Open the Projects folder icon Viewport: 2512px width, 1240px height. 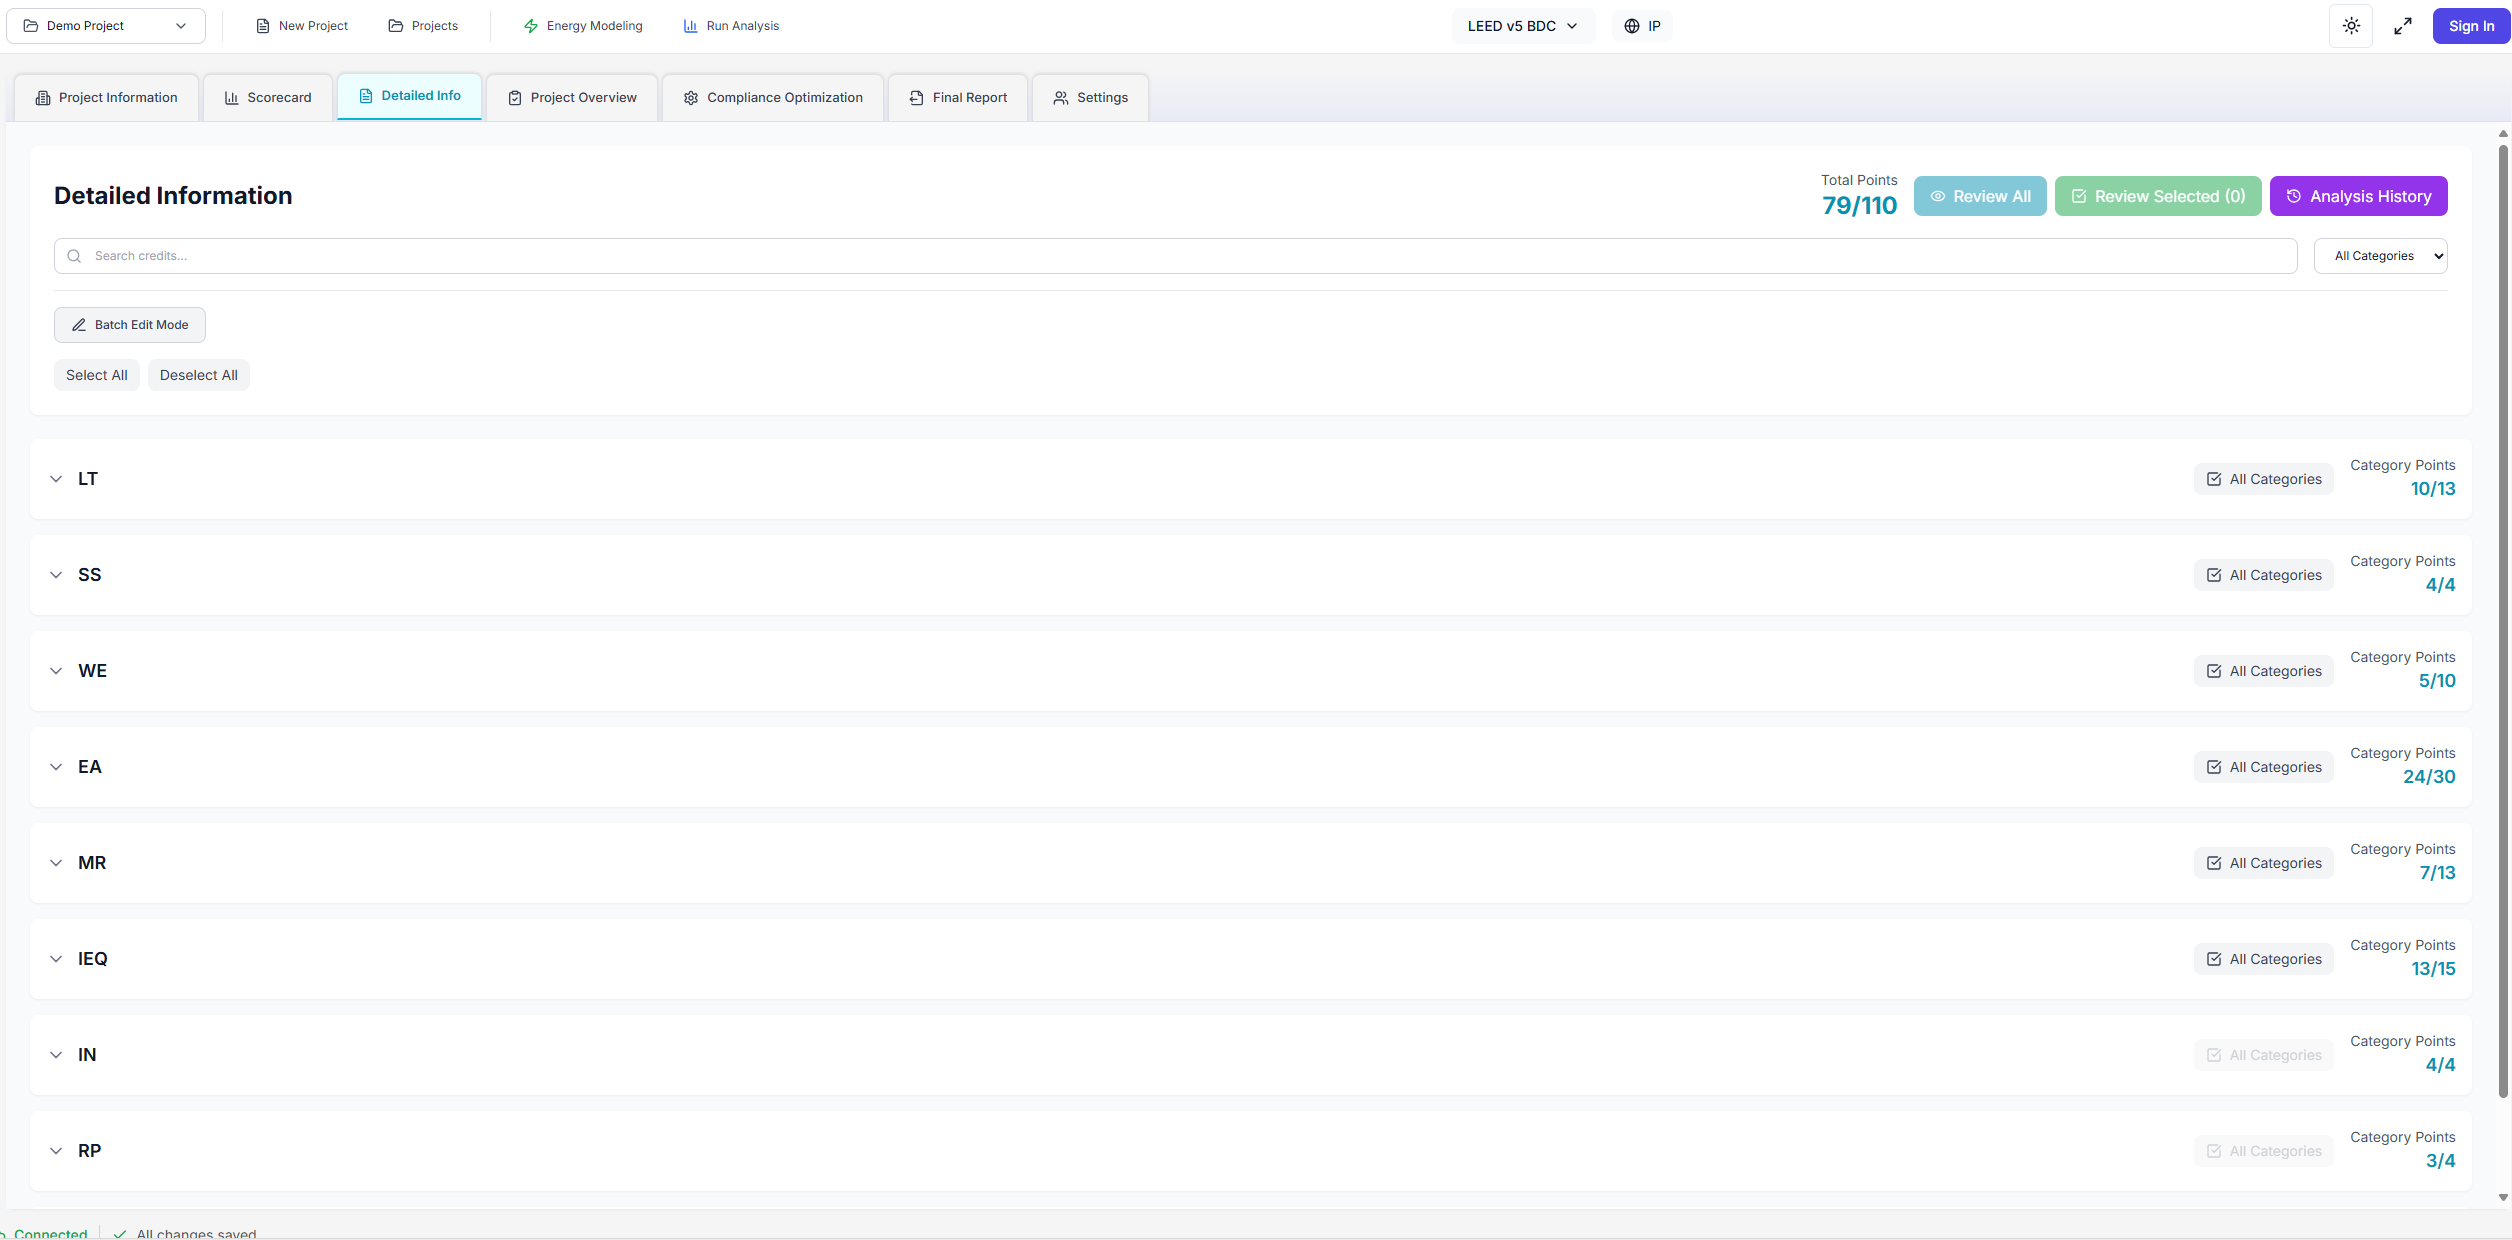(396, 26)
